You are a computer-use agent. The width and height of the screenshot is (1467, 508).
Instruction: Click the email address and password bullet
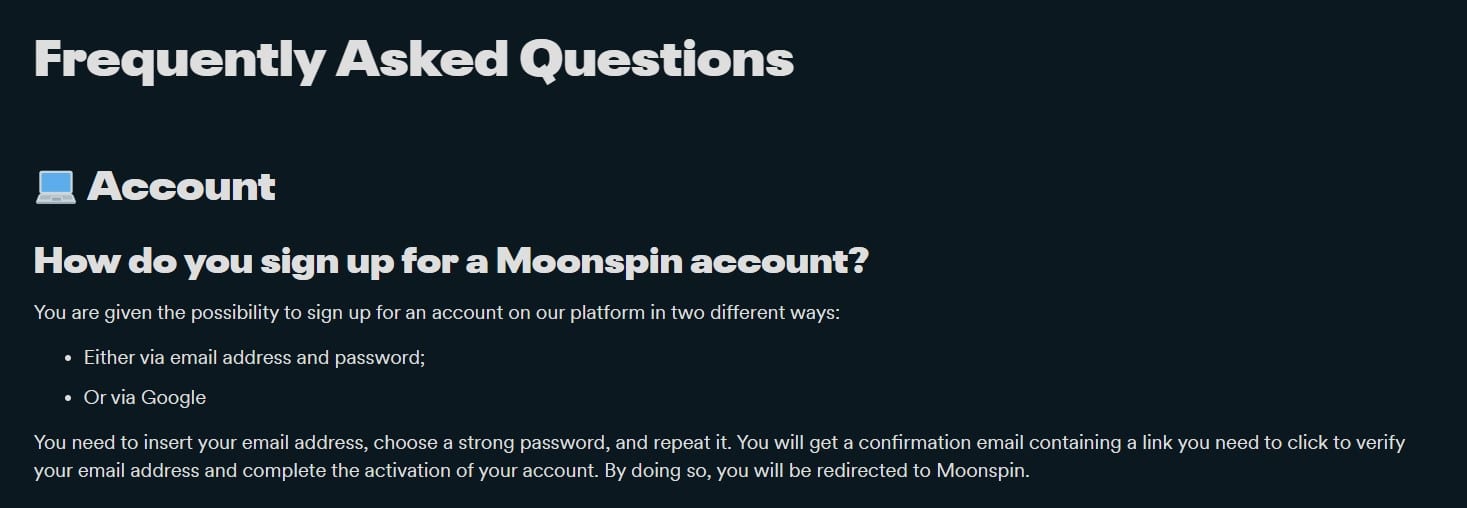(x=255, y=357)
